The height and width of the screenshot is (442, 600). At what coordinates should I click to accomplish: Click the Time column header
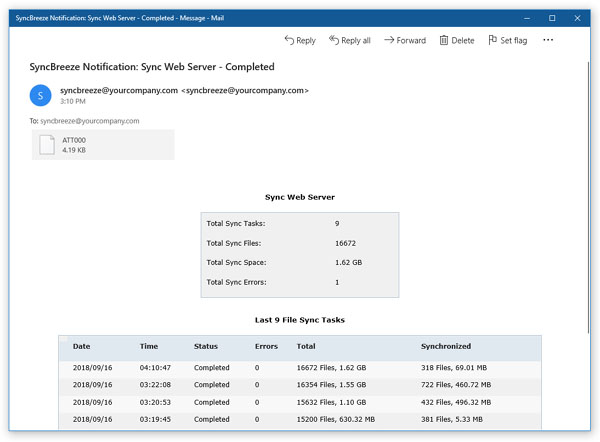click(x=149, y=346)
